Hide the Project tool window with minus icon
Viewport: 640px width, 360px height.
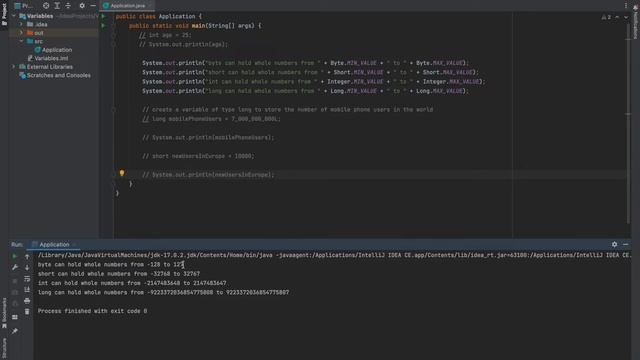pos(93,6)
